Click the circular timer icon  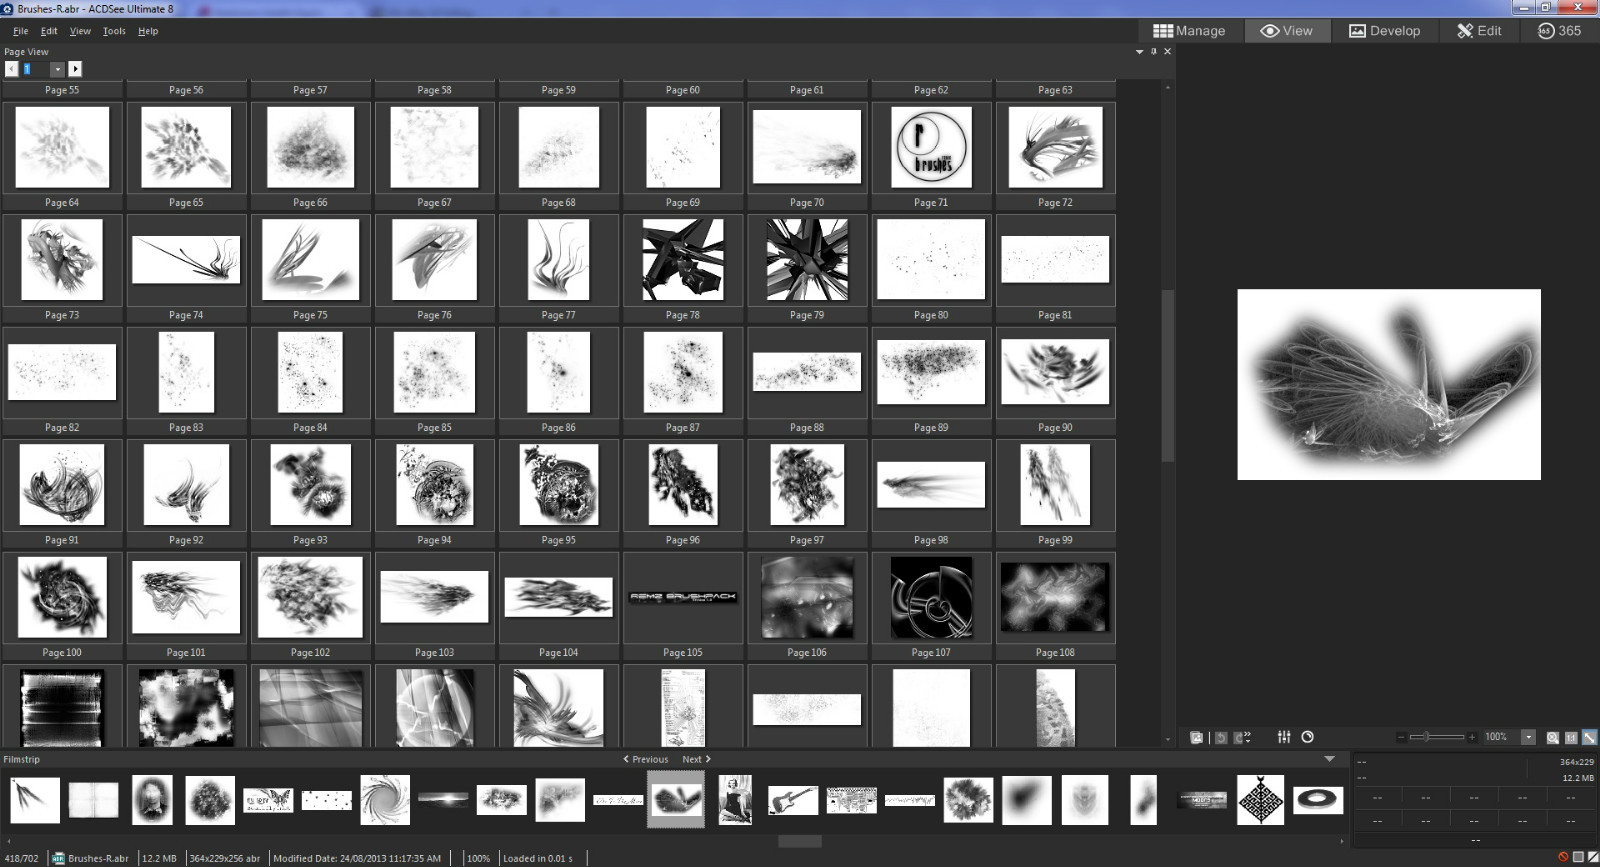pyautogui.click(x=1307, y=737)
